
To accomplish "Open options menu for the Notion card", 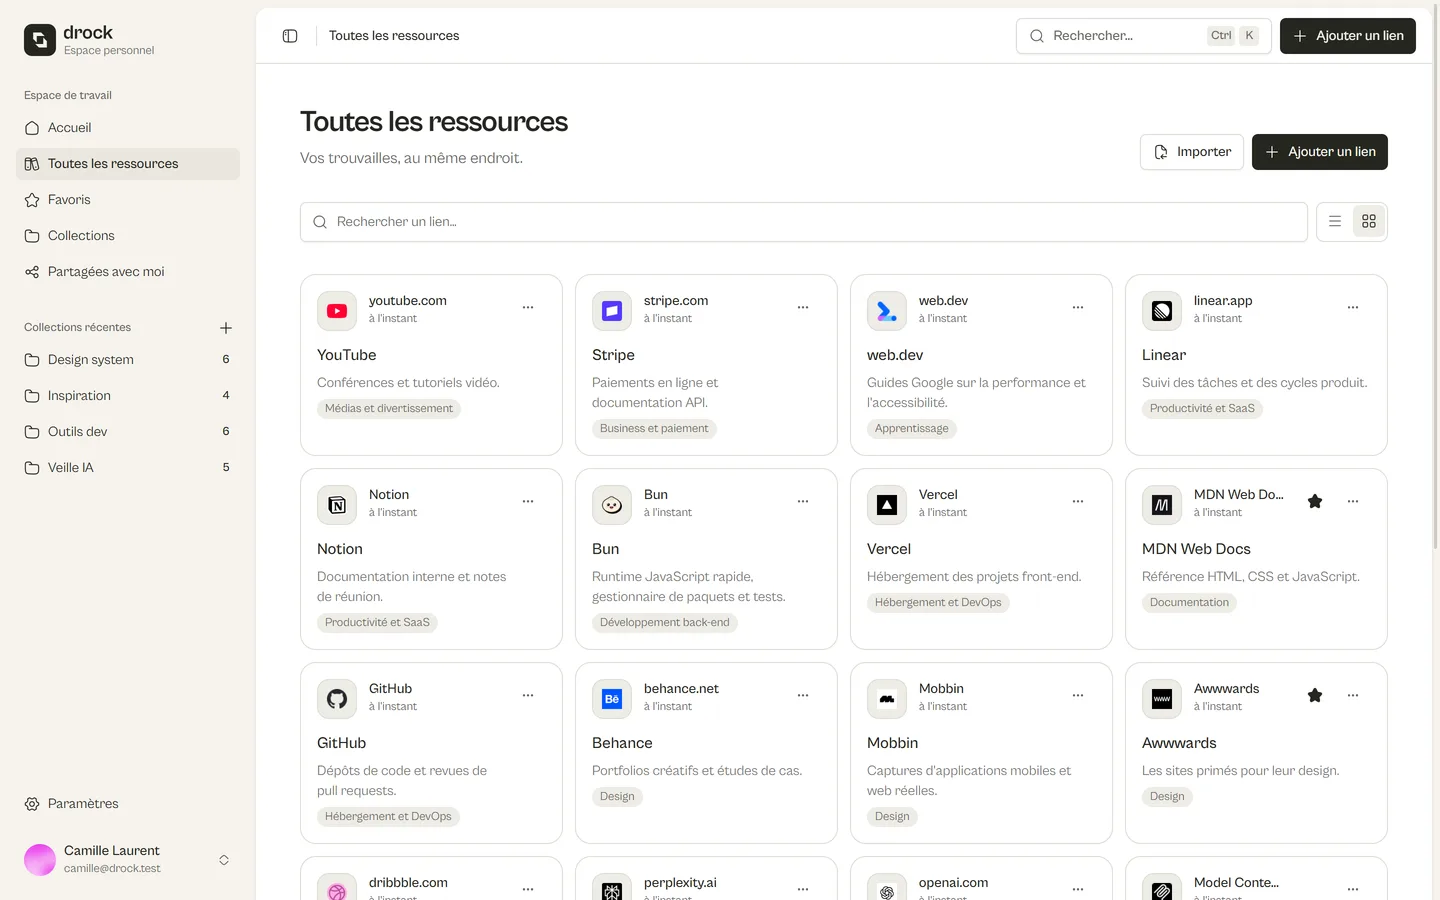I will coord(528,501).
